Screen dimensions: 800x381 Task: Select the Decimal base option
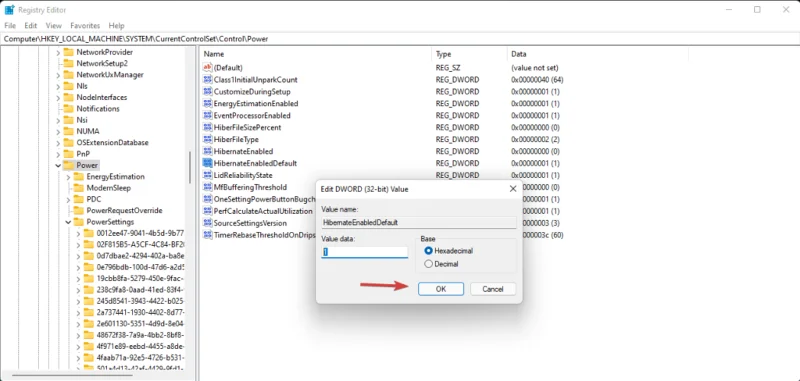point(429,264)
